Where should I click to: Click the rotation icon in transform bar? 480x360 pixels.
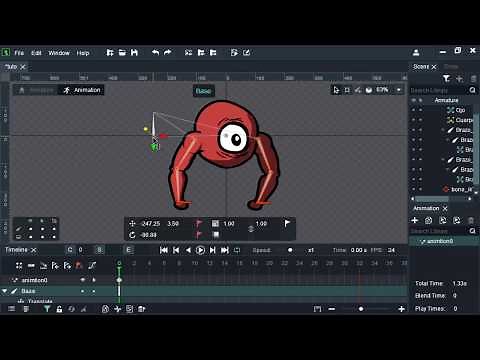coord(132,235)
